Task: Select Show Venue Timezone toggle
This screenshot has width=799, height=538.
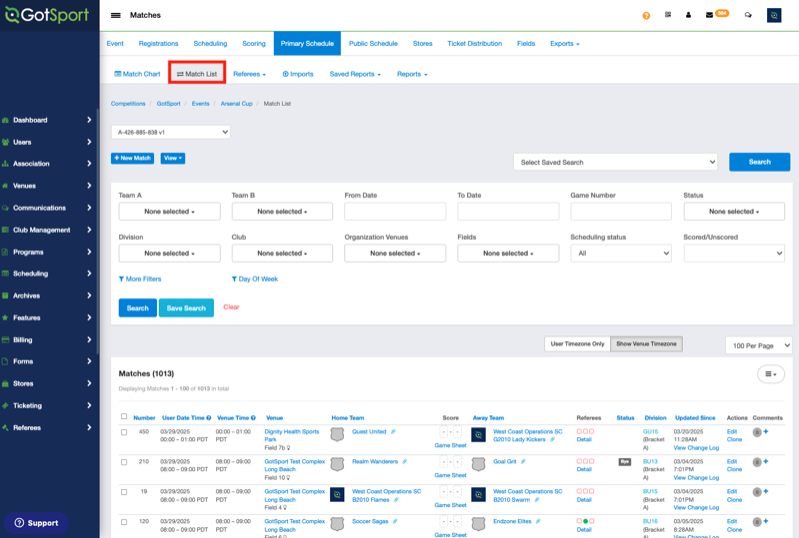Action: (646, 344)
